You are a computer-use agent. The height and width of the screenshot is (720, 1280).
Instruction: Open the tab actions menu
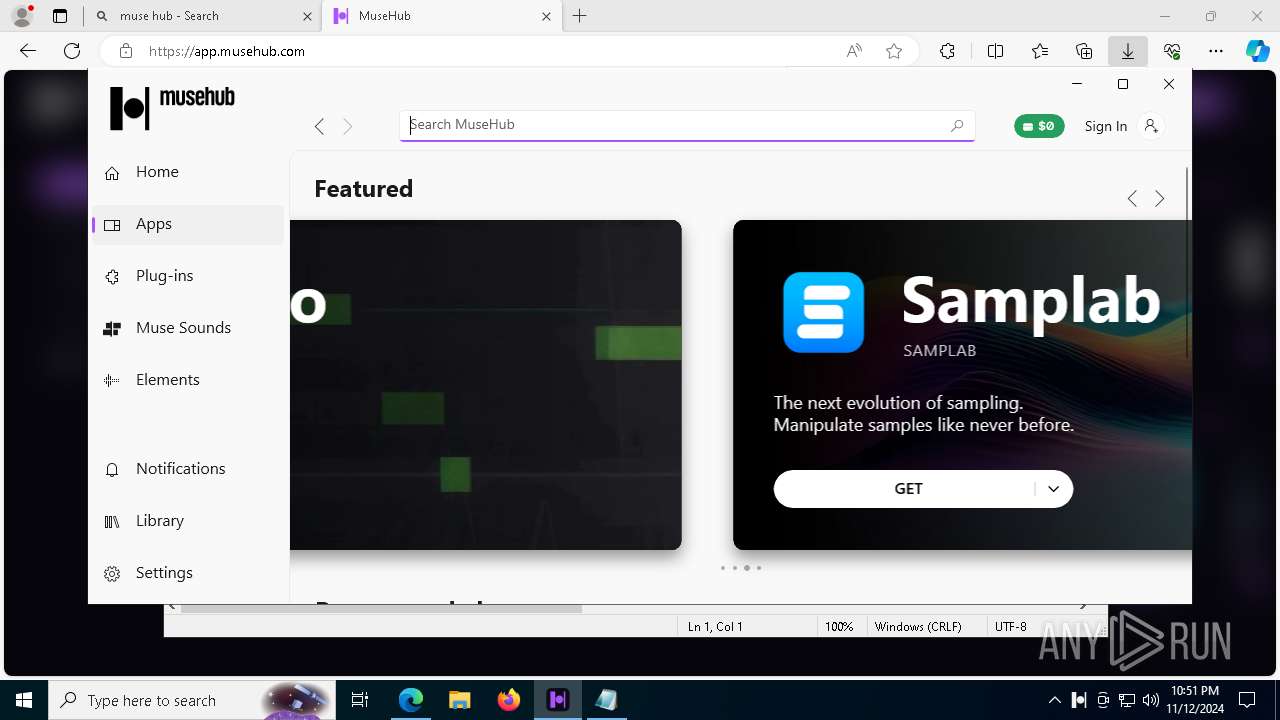click(60, 16)
